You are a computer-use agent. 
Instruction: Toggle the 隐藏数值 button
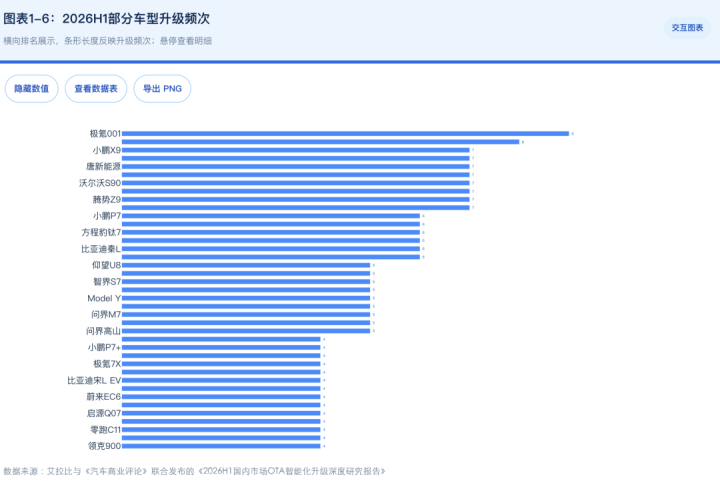(31, 89)
